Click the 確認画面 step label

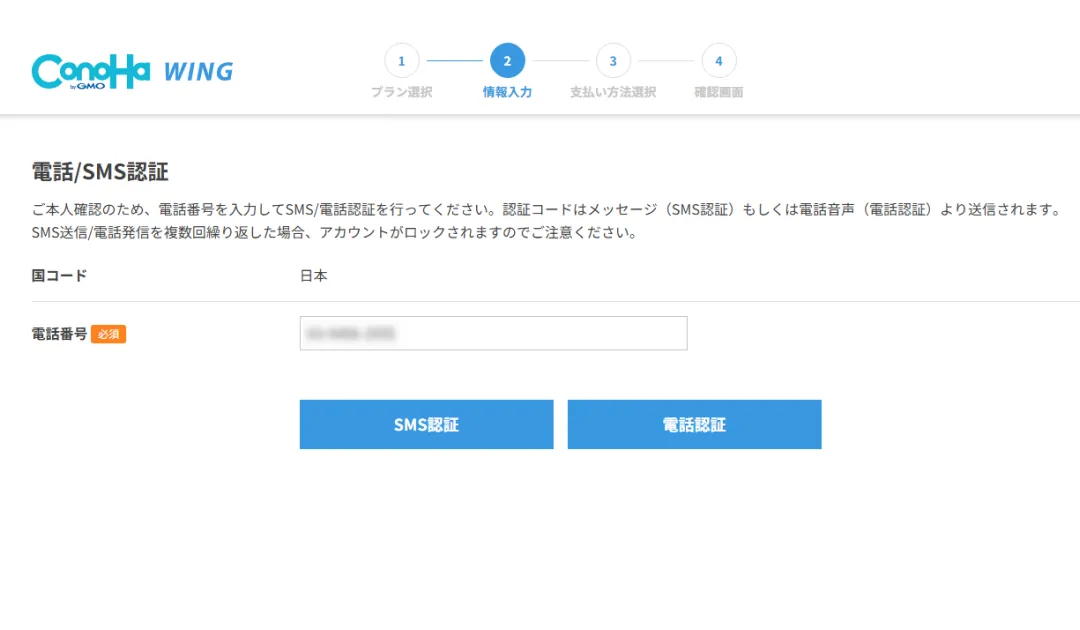718,92
